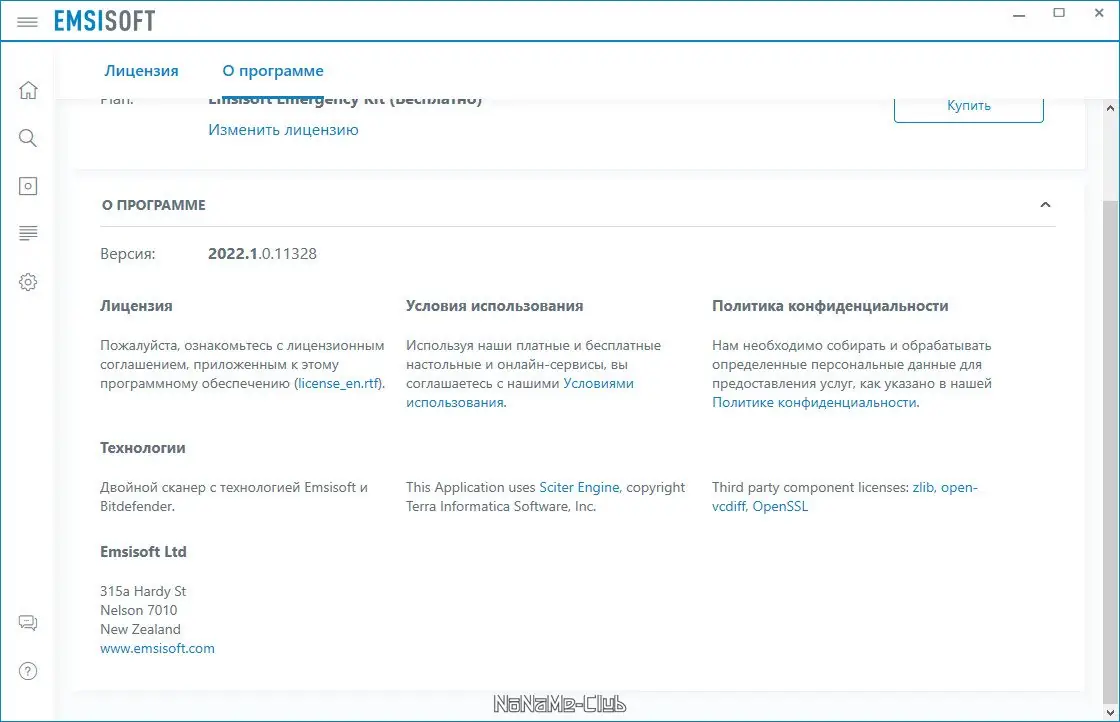Click the Технологии heading
1120x722 pixels.
point(143,448)
